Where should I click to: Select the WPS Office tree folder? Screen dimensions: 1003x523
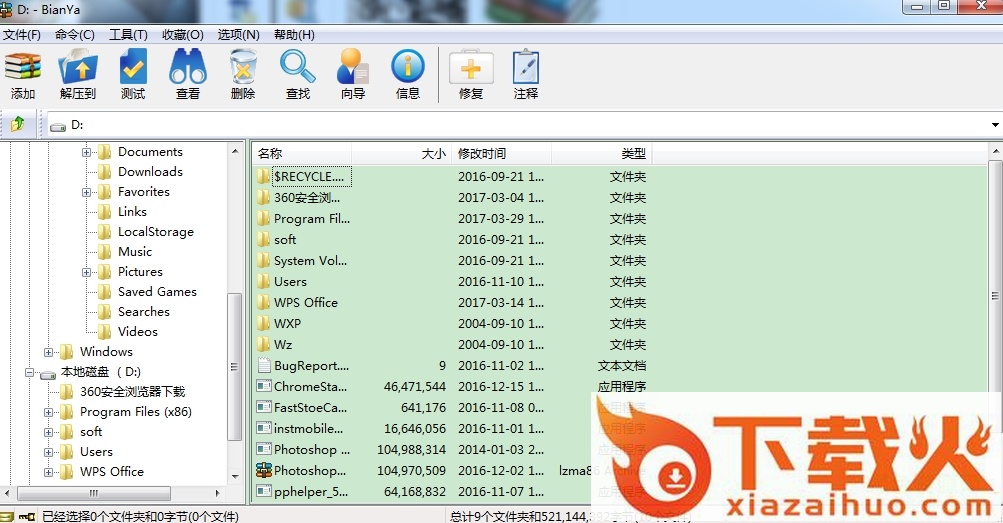[x=112, y=472]
